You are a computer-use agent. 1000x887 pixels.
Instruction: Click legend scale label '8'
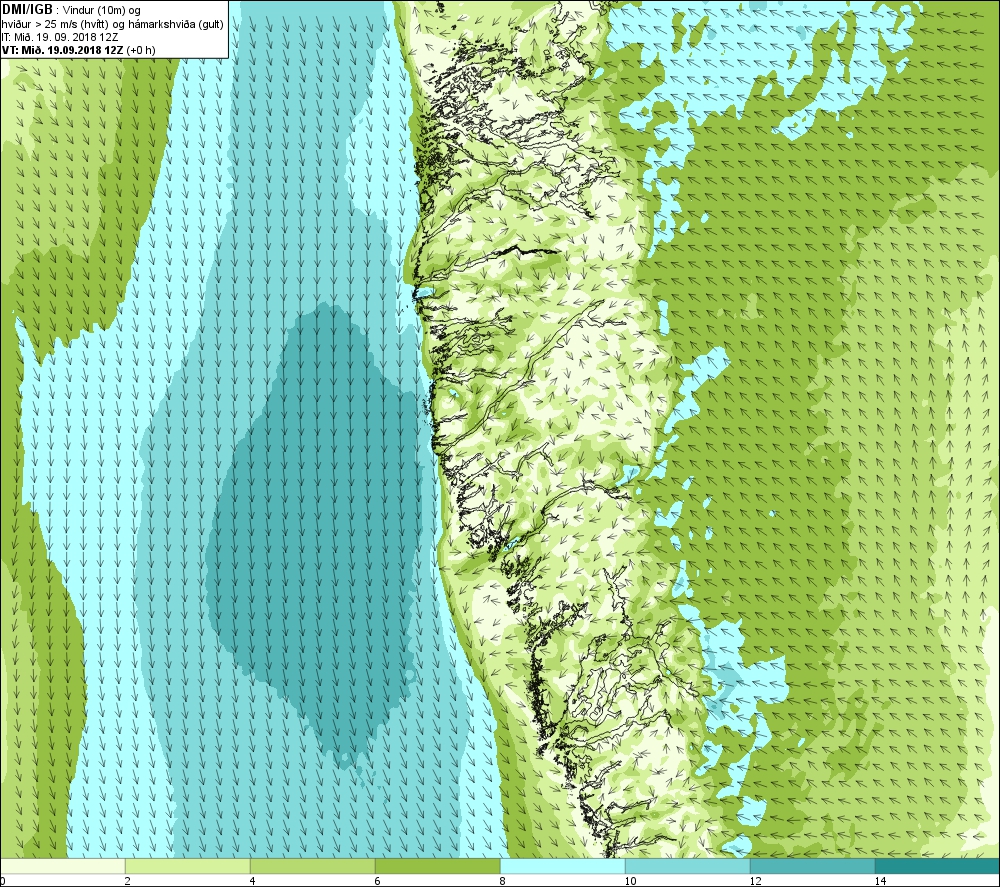[x=503, y=881]
